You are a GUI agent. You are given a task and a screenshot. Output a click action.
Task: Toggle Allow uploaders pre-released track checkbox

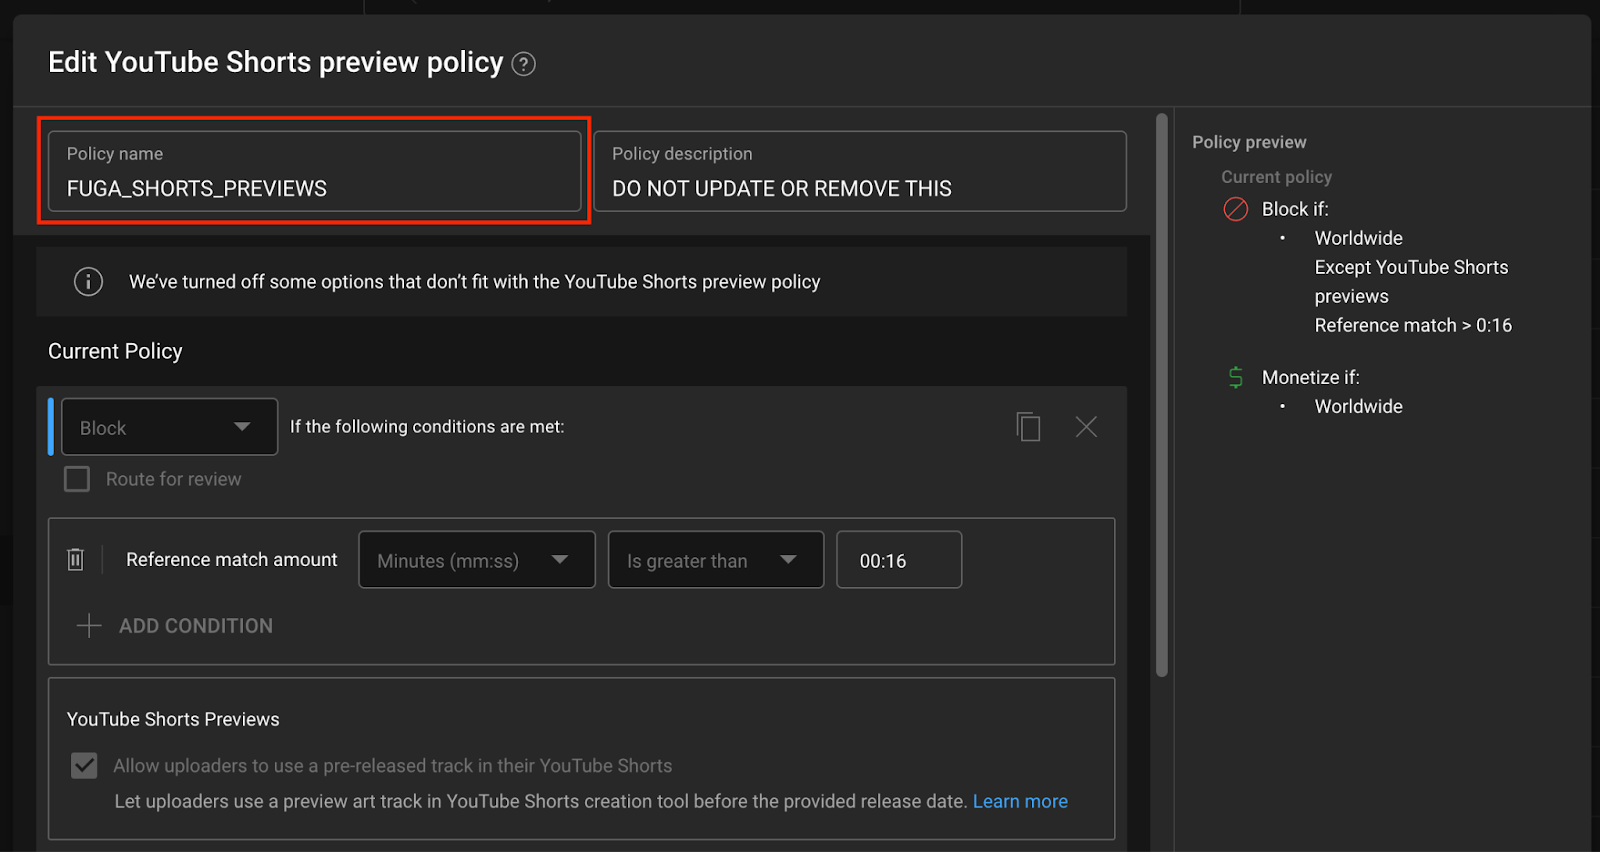(x=84, y=766)
